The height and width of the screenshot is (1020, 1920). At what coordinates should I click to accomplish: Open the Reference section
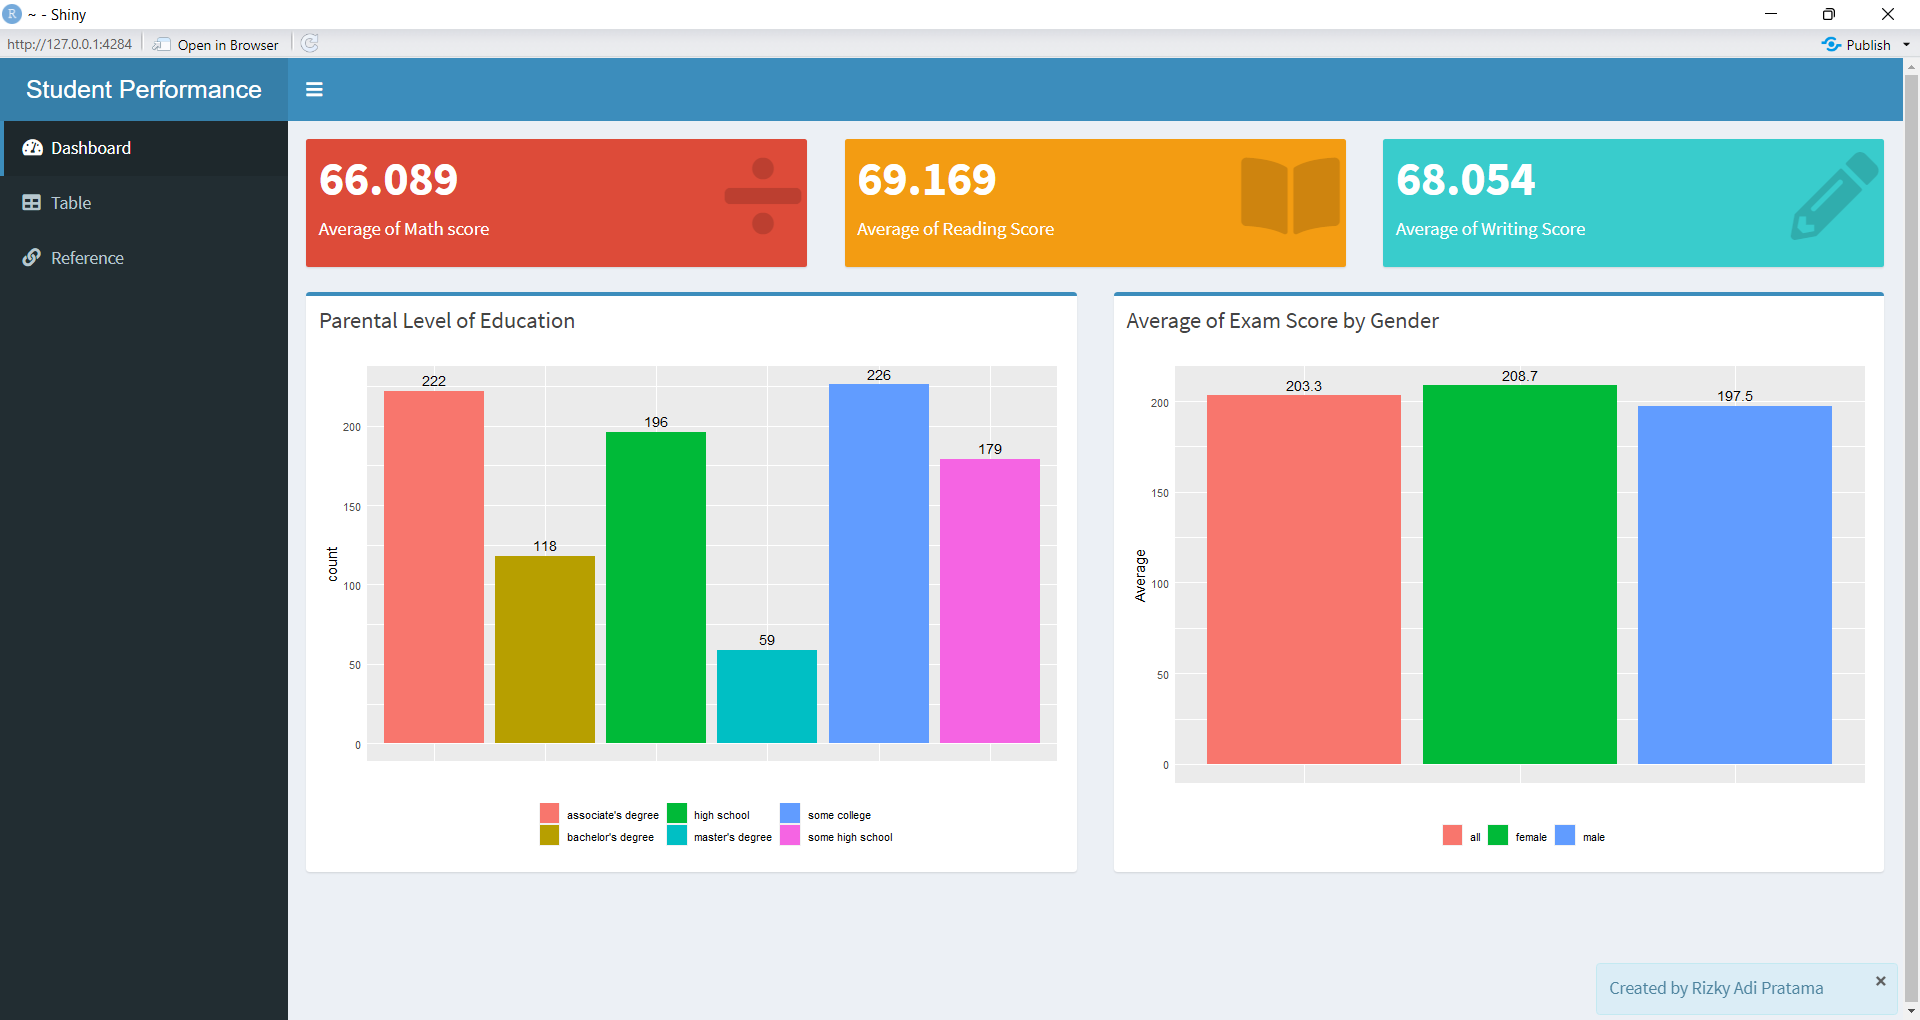86,257
